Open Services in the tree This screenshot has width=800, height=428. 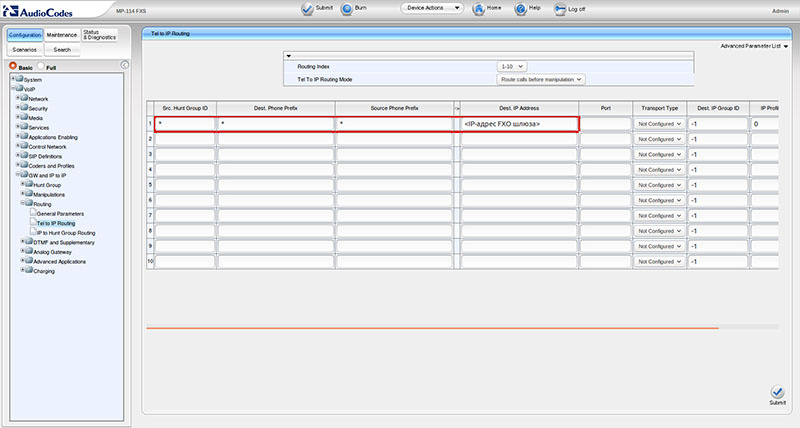[x=39, y=128]
